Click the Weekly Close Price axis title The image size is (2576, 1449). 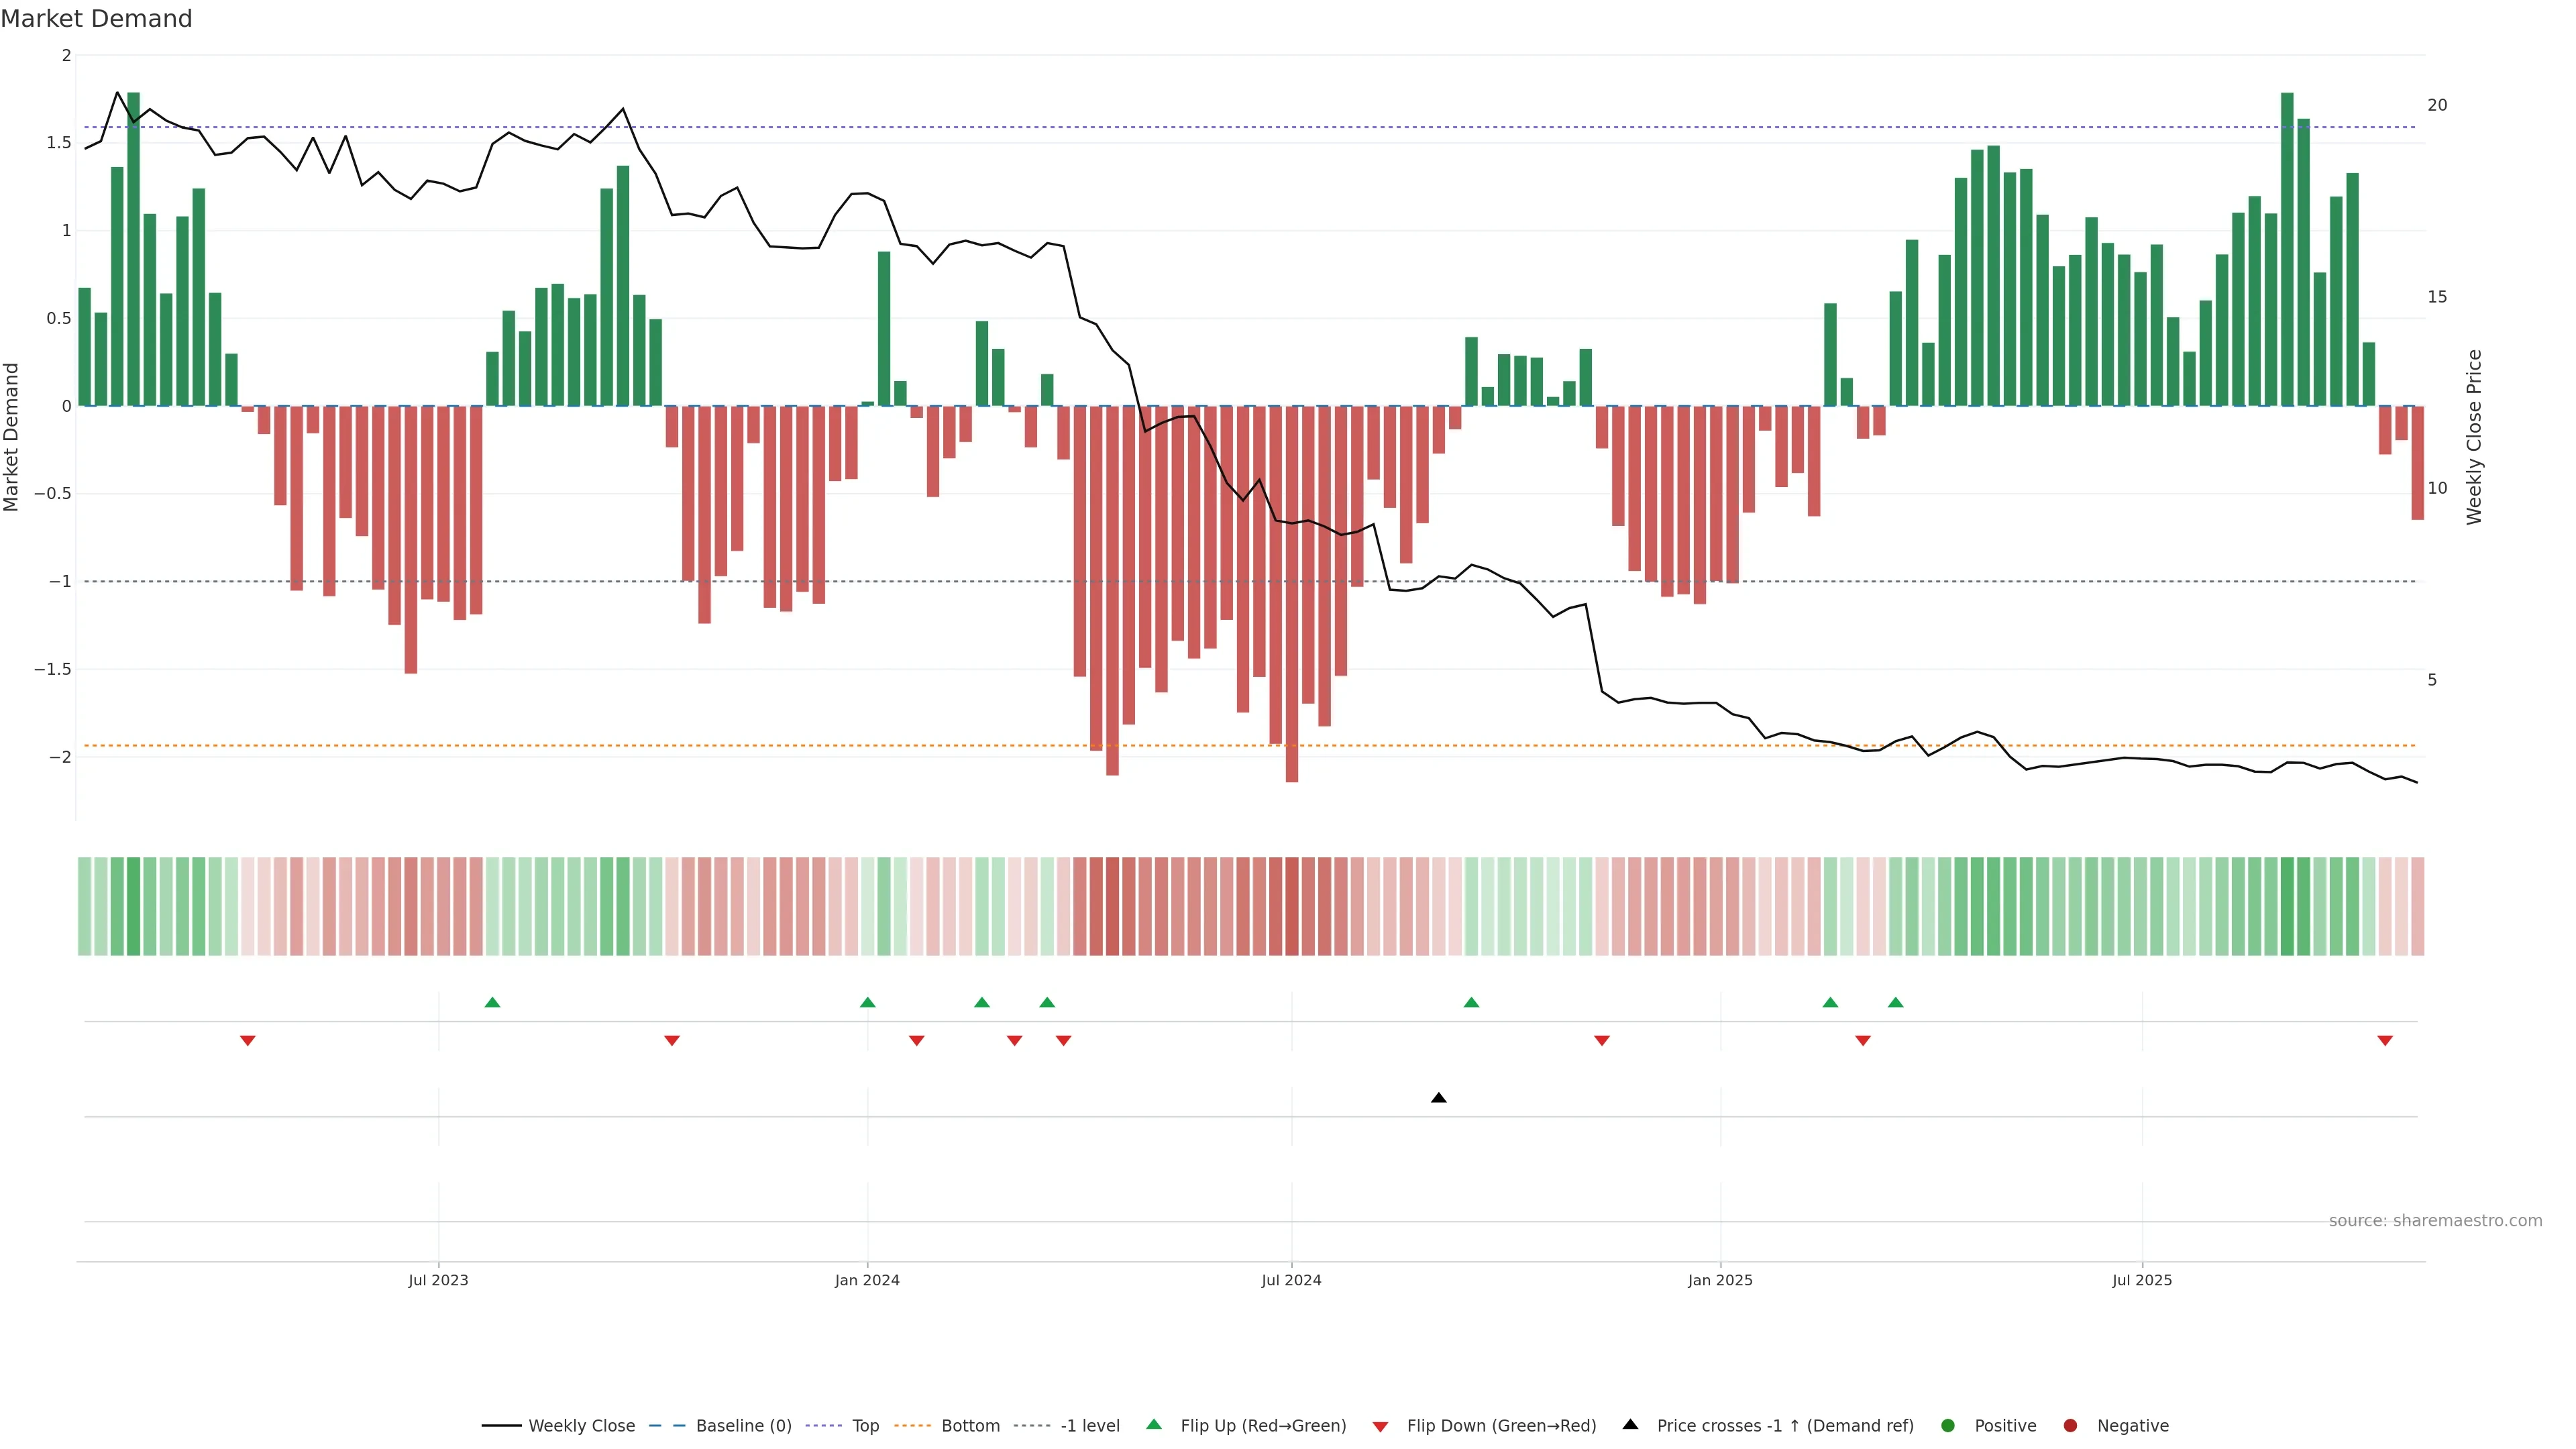(2474, 437)
